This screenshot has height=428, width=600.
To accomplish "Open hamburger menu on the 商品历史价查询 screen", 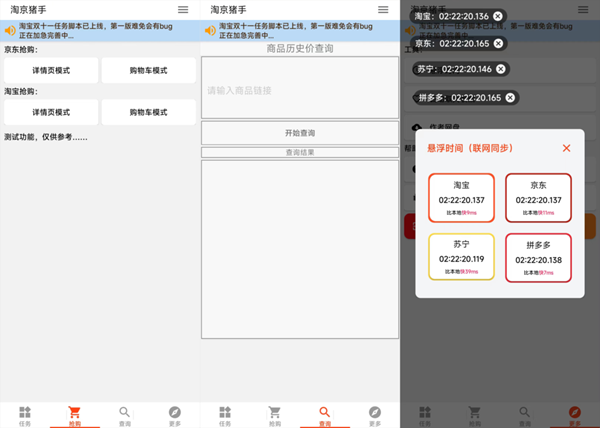I will tap(383, 10).
